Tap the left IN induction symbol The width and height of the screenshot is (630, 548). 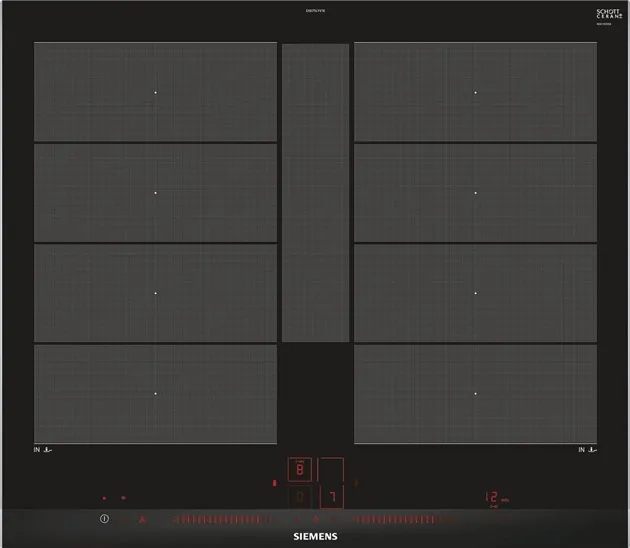pyautogui.click(x=42, y=451)
